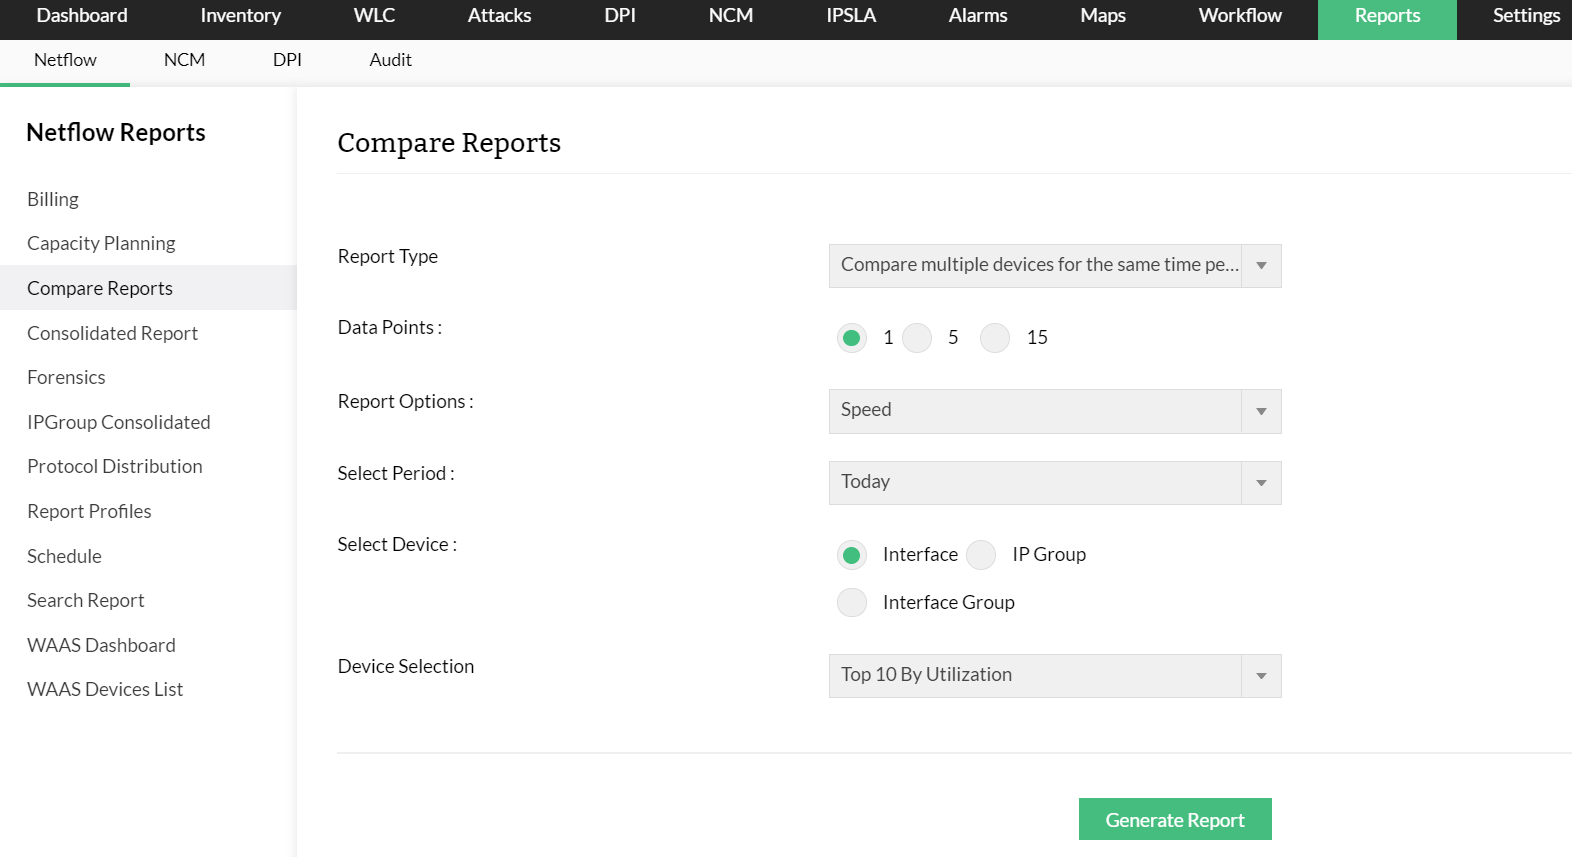1572x857 pixels.
Task: Open the Forensics report link
Action: [66, 378]
